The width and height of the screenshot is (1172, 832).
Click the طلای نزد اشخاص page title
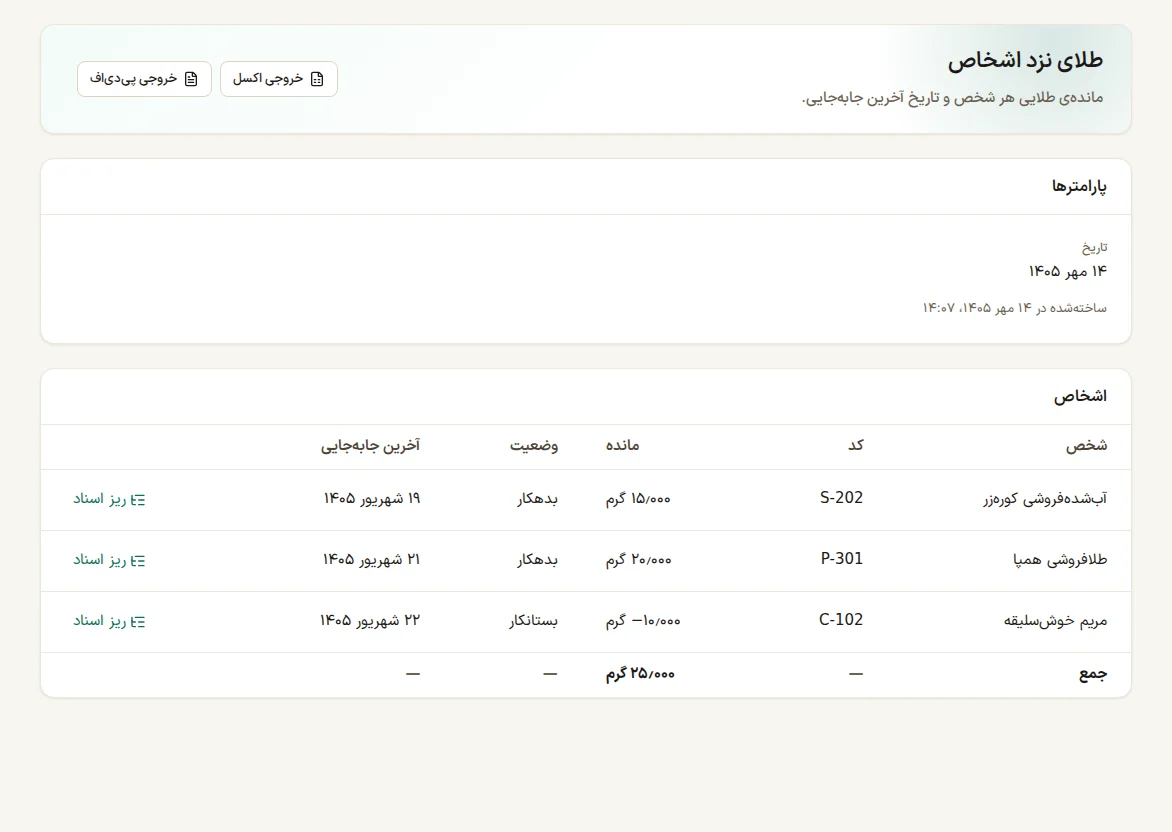[1026, 61]
